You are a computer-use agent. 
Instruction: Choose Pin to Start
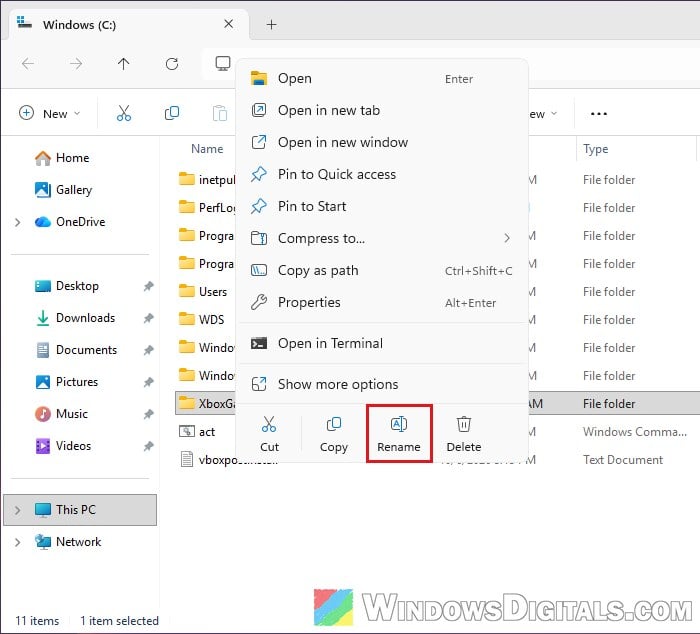click(382, 206)
